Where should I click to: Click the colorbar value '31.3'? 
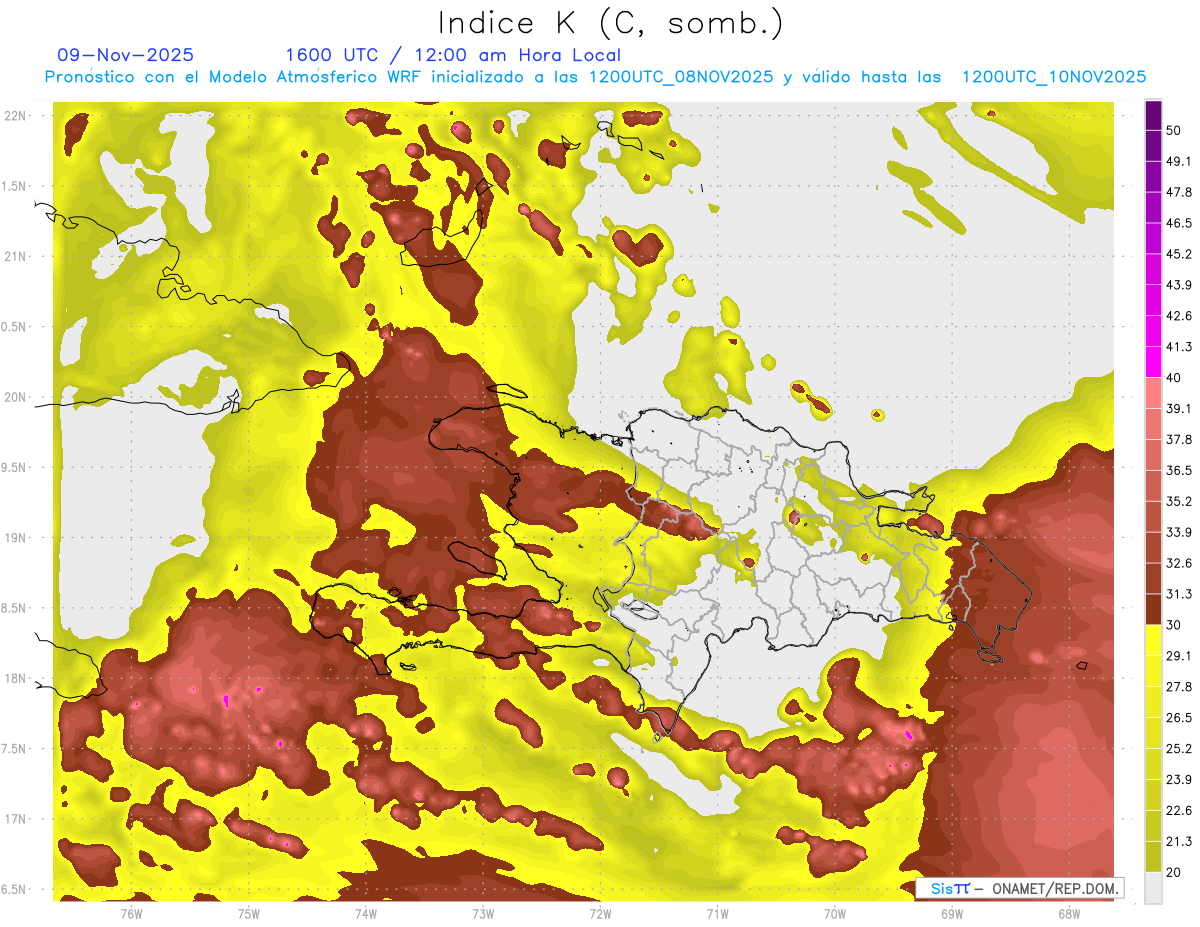pyautogui.click(x=1179, y=594)
